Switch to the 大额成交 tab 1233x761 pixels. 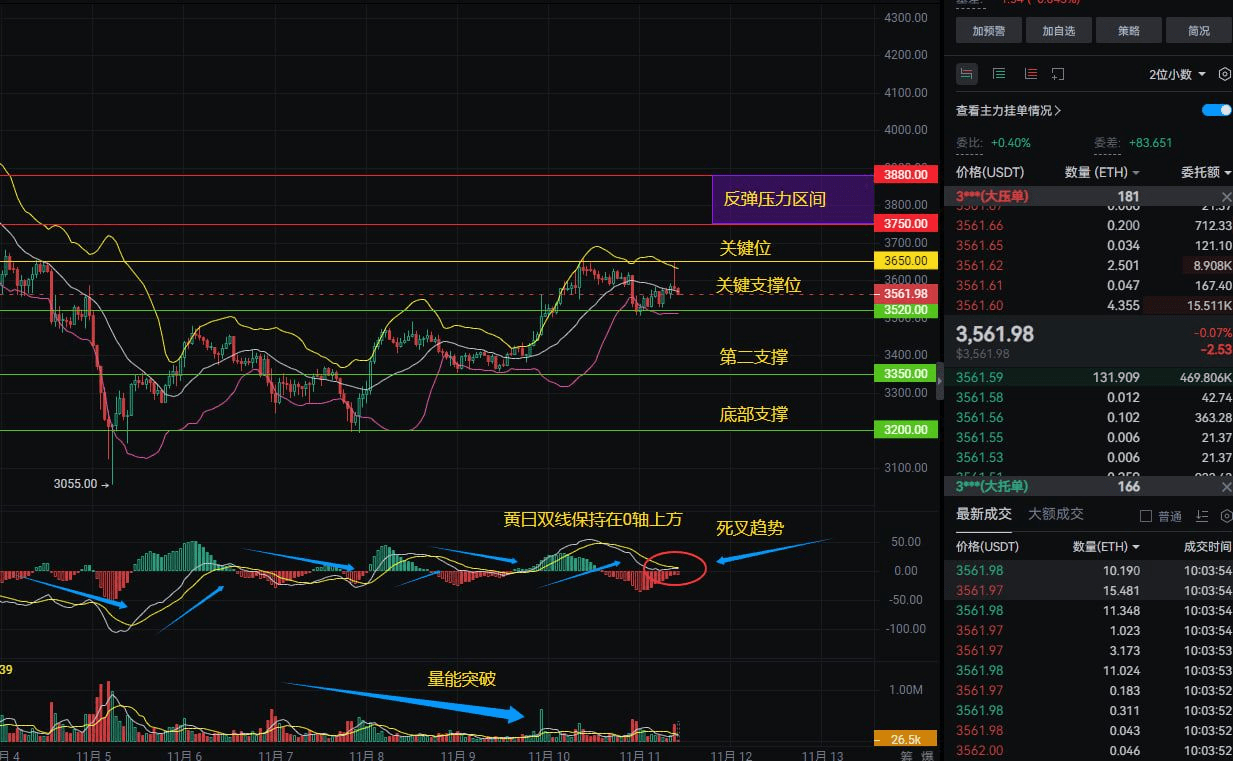click(1056, 514)
